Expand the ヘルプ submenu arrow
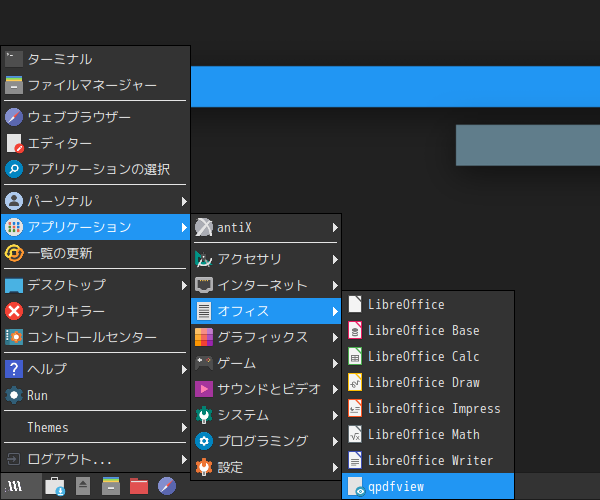Screen dimensions: 600x500 point(184,370)
